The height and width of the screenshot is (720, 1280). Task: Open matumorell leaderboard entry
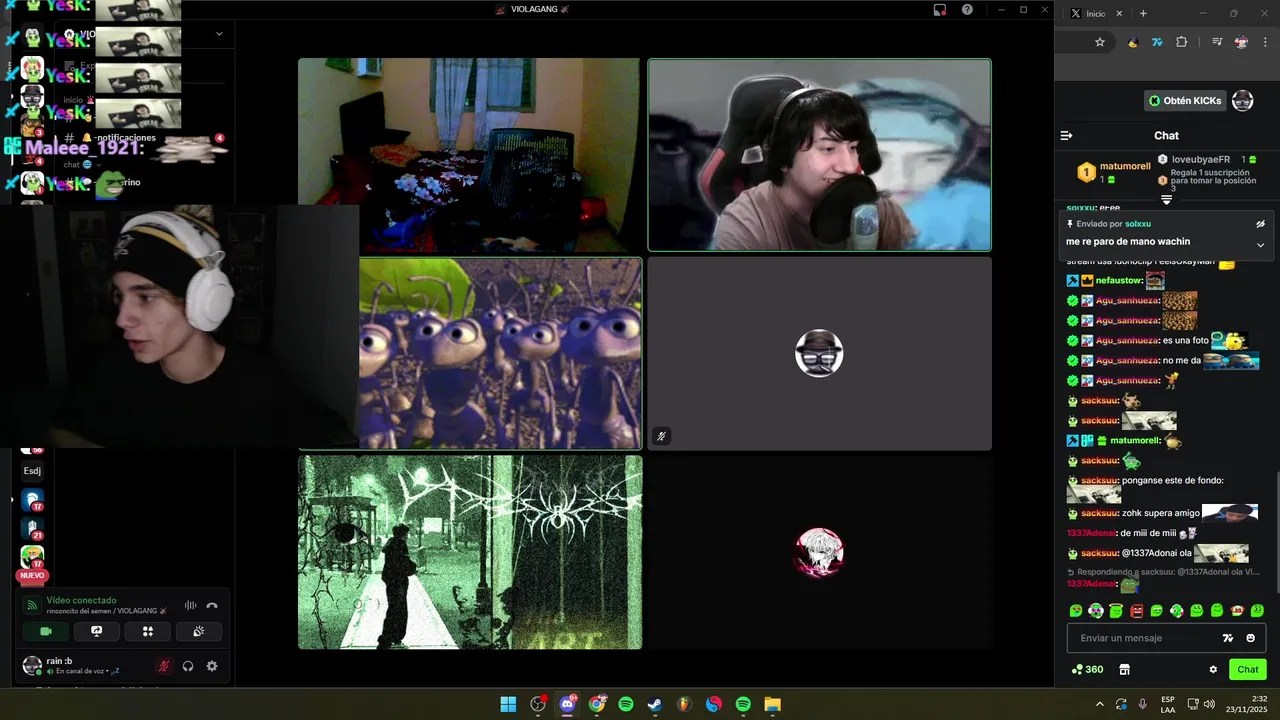point(1113,172)
